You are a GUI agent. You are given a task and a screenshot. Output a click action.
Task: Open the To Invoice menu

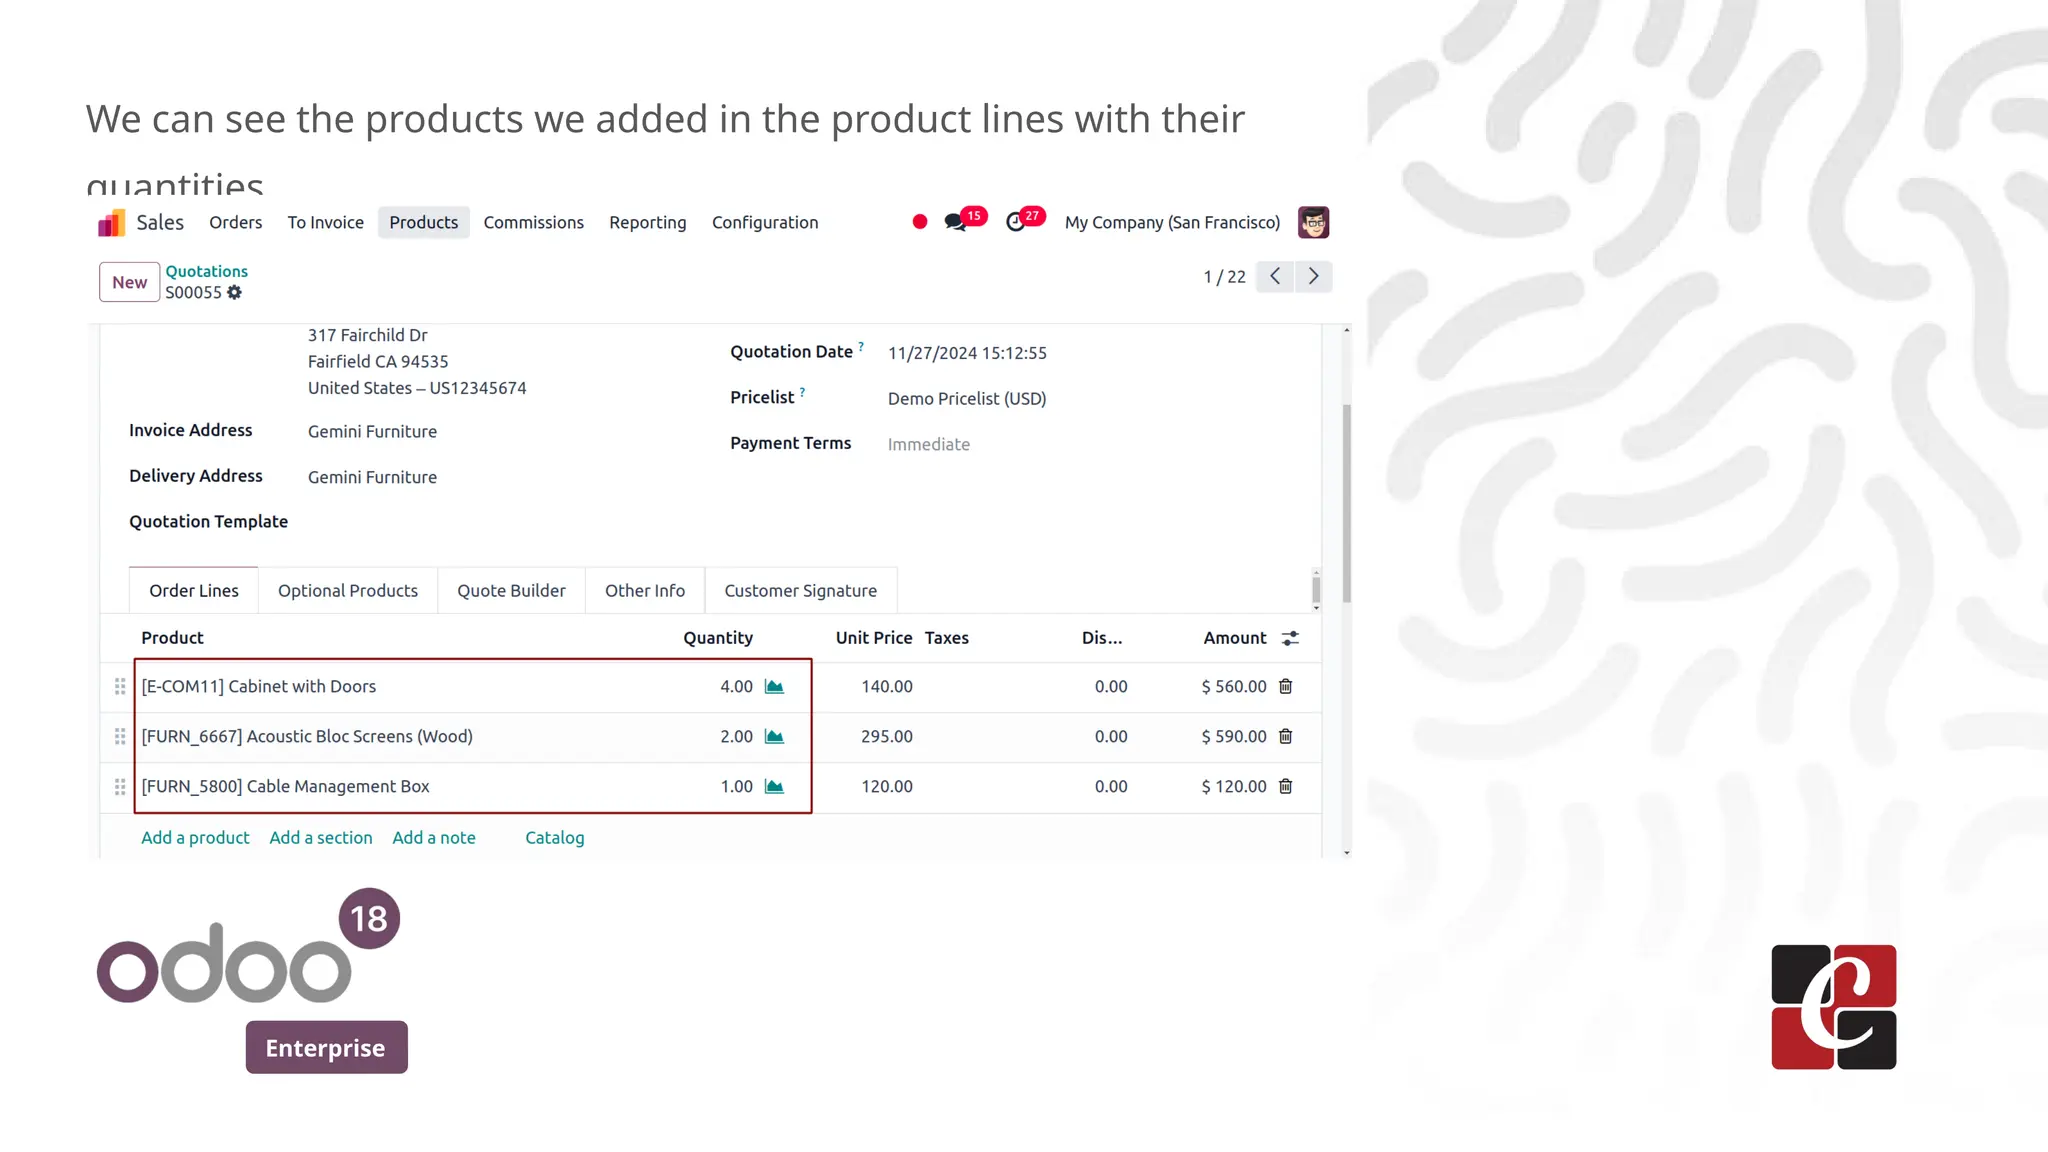pos(326,222)
